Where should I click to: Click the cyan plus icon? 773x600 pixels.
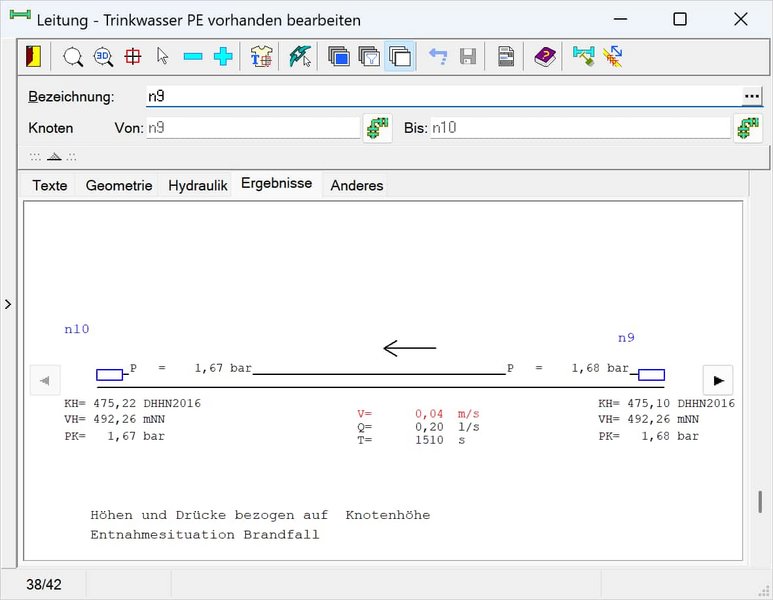(x=223, y=57)
